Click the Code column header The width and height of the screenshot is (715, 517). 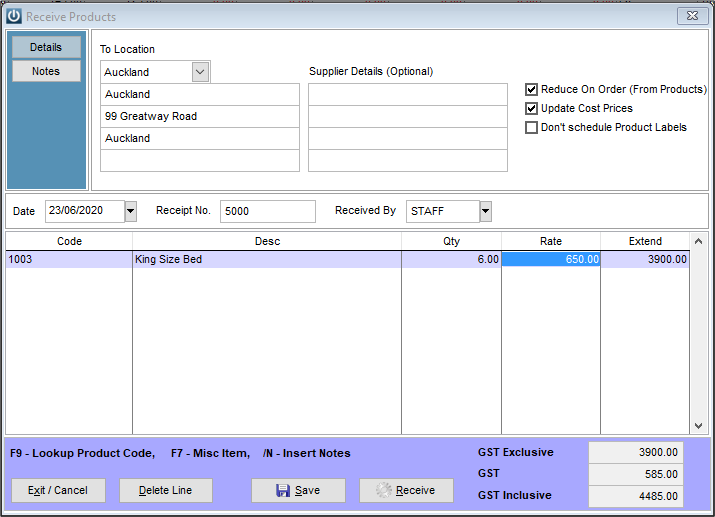pyautogui.click(x=69, y=241)
